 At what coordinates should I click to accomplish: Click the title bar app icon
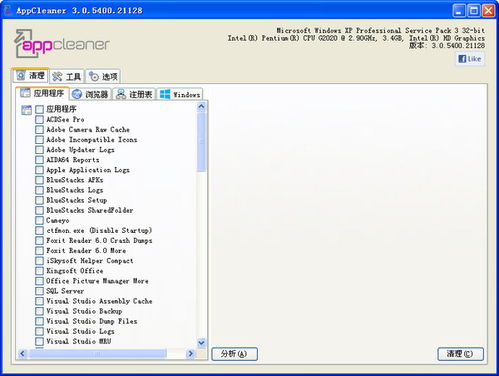click(8, 10)
